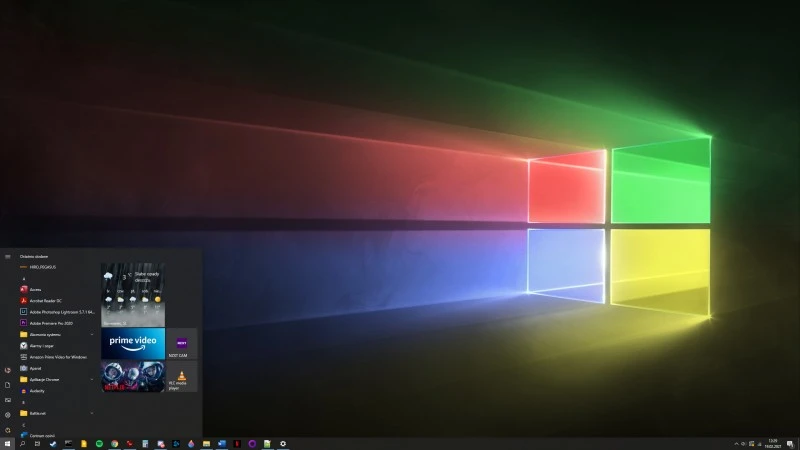Expand Akcesoria systemu folder chevron
This screenshot has height=450, width=800.
[x=92, y=335]
